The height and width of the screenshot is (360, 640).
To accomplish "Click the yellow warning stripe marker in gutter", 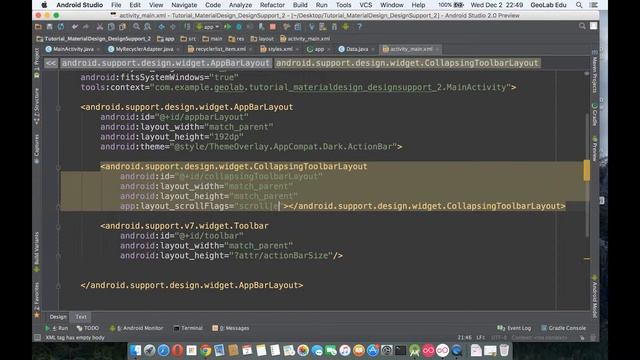I will (x=587, y=170).
